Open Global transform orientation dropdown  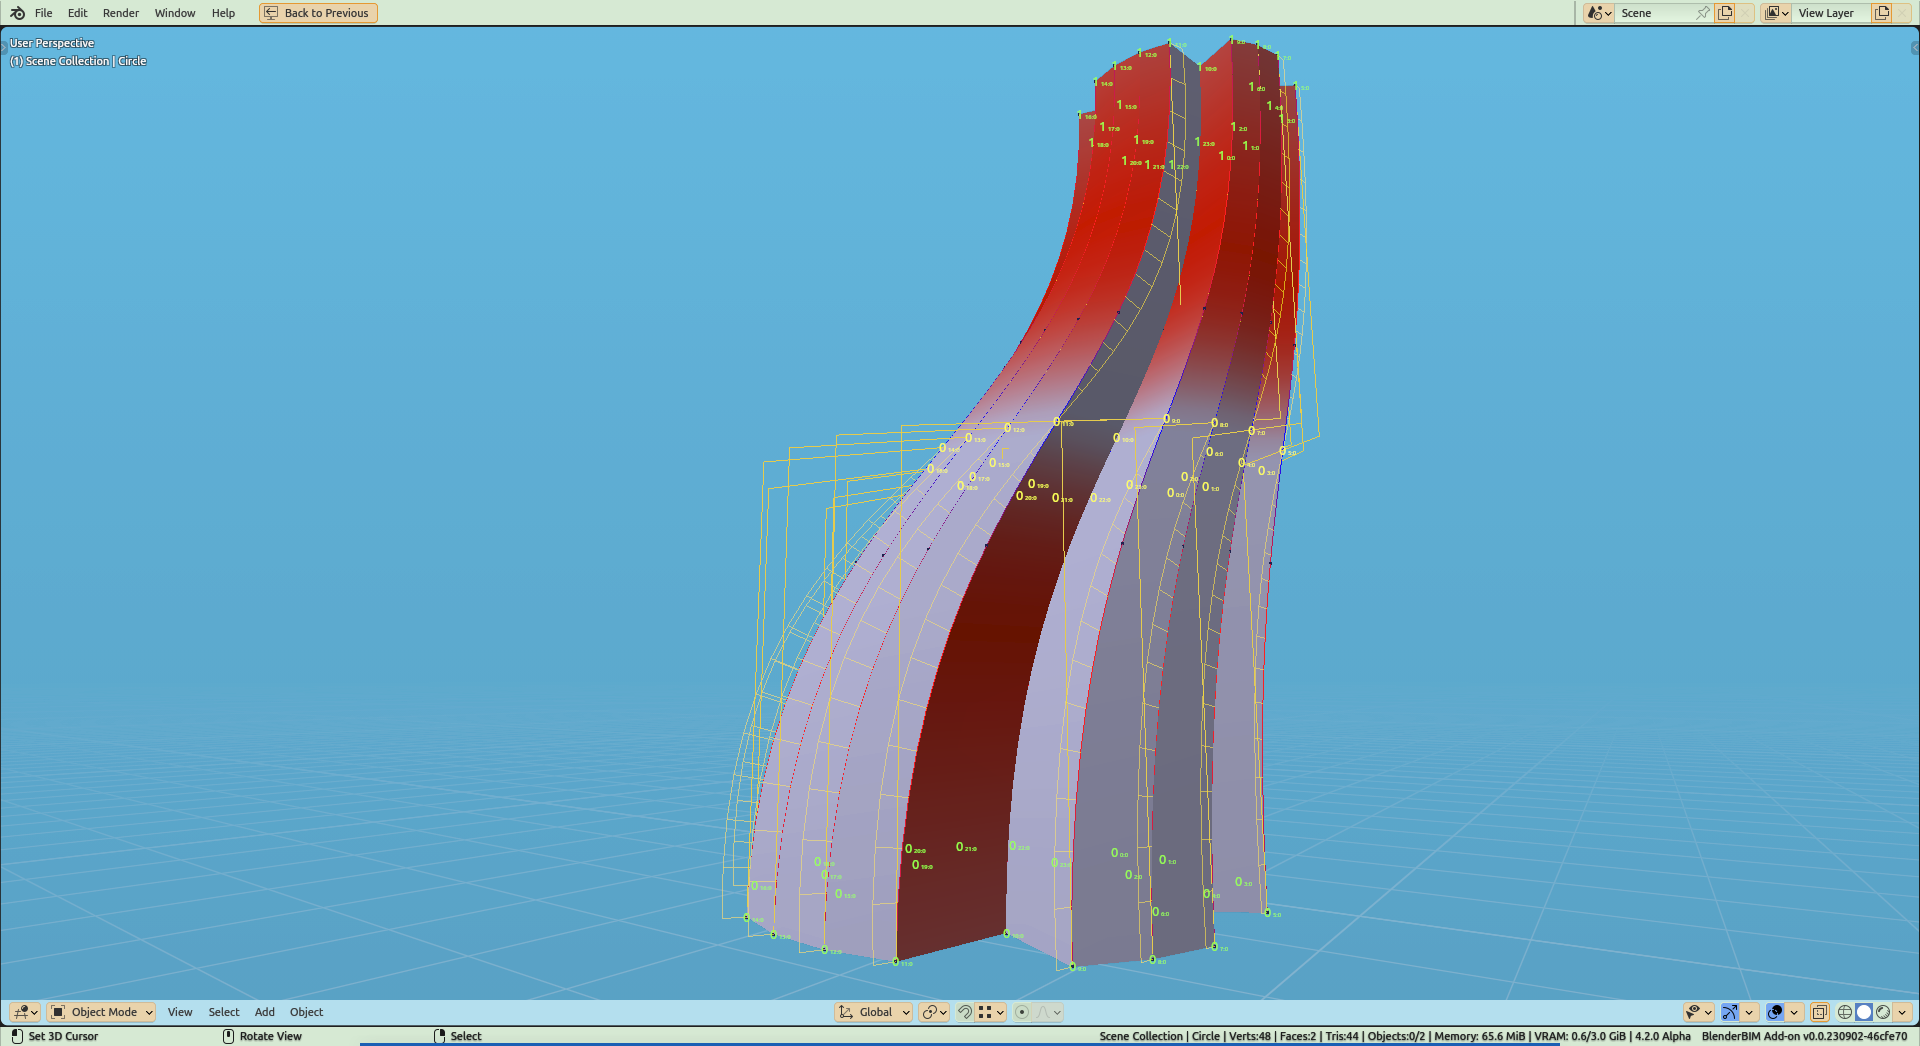click(x=874, y=1012)
